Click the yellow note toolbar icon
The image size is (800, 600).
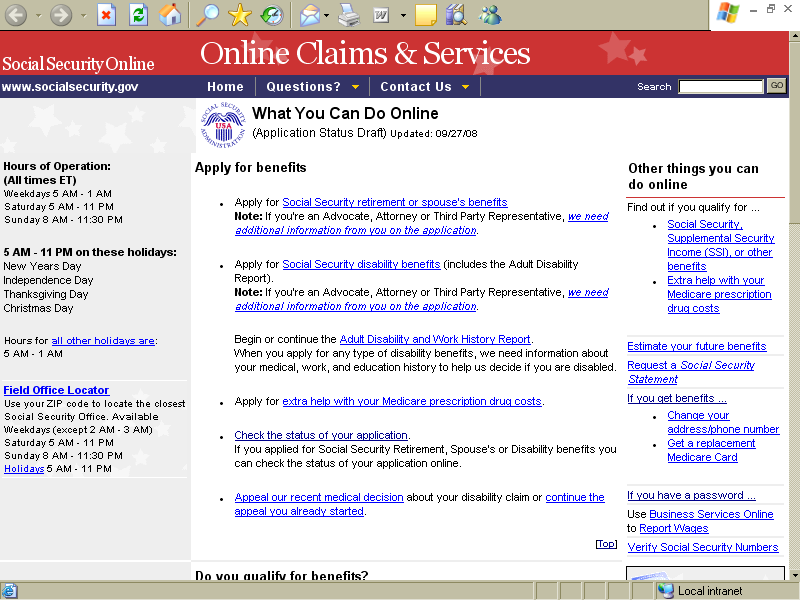[x=426, y=15]
